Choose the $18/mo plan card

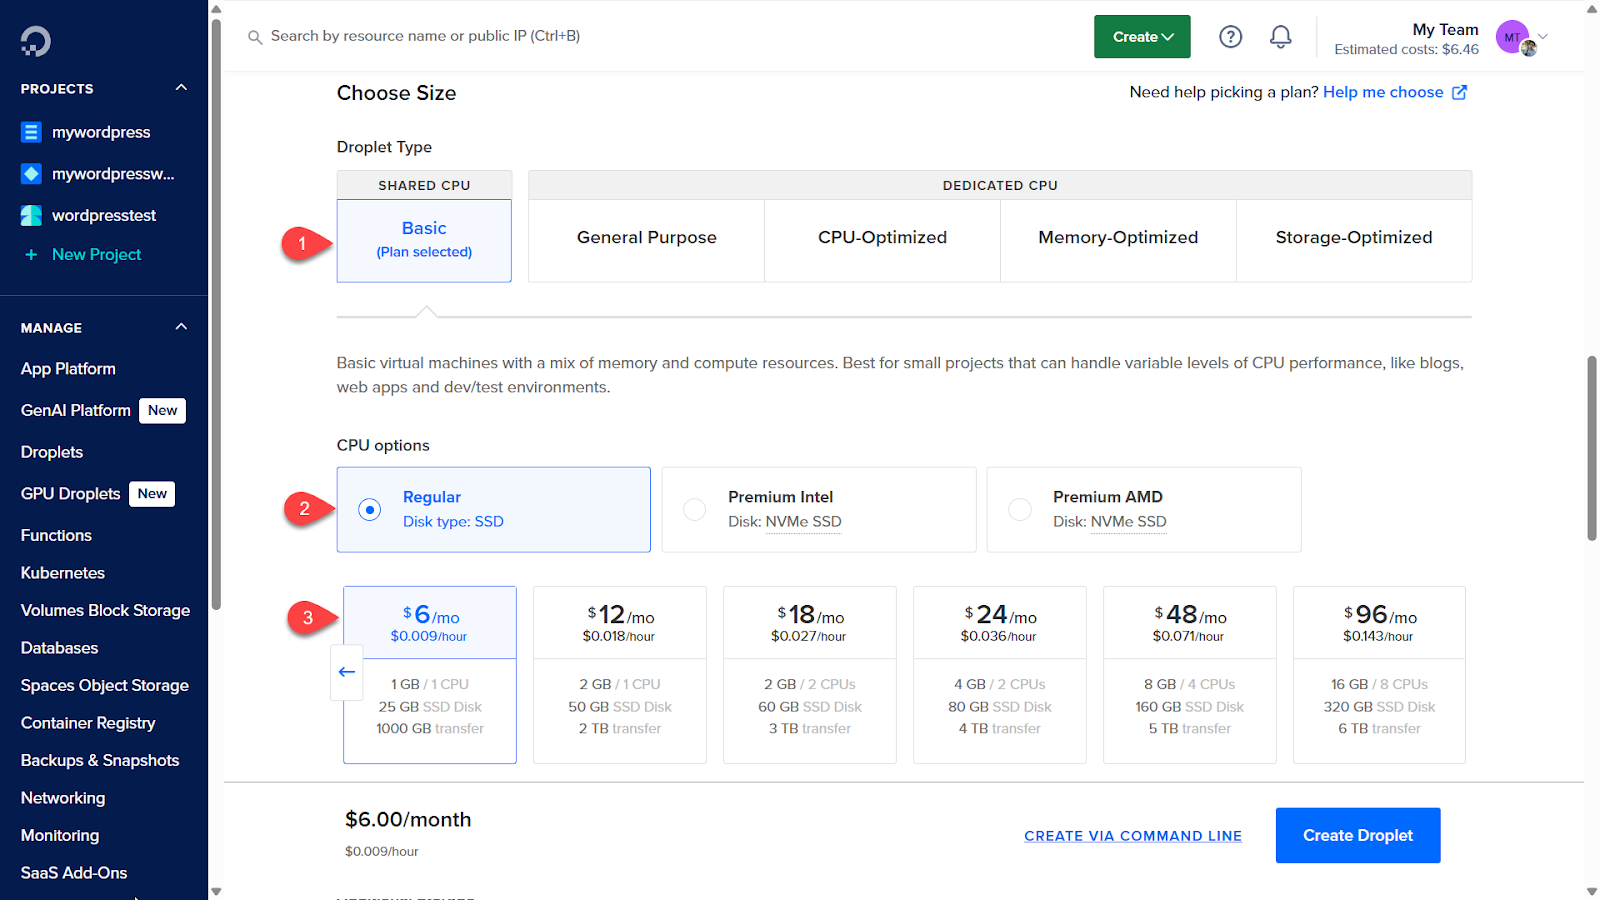coord(810,675)
